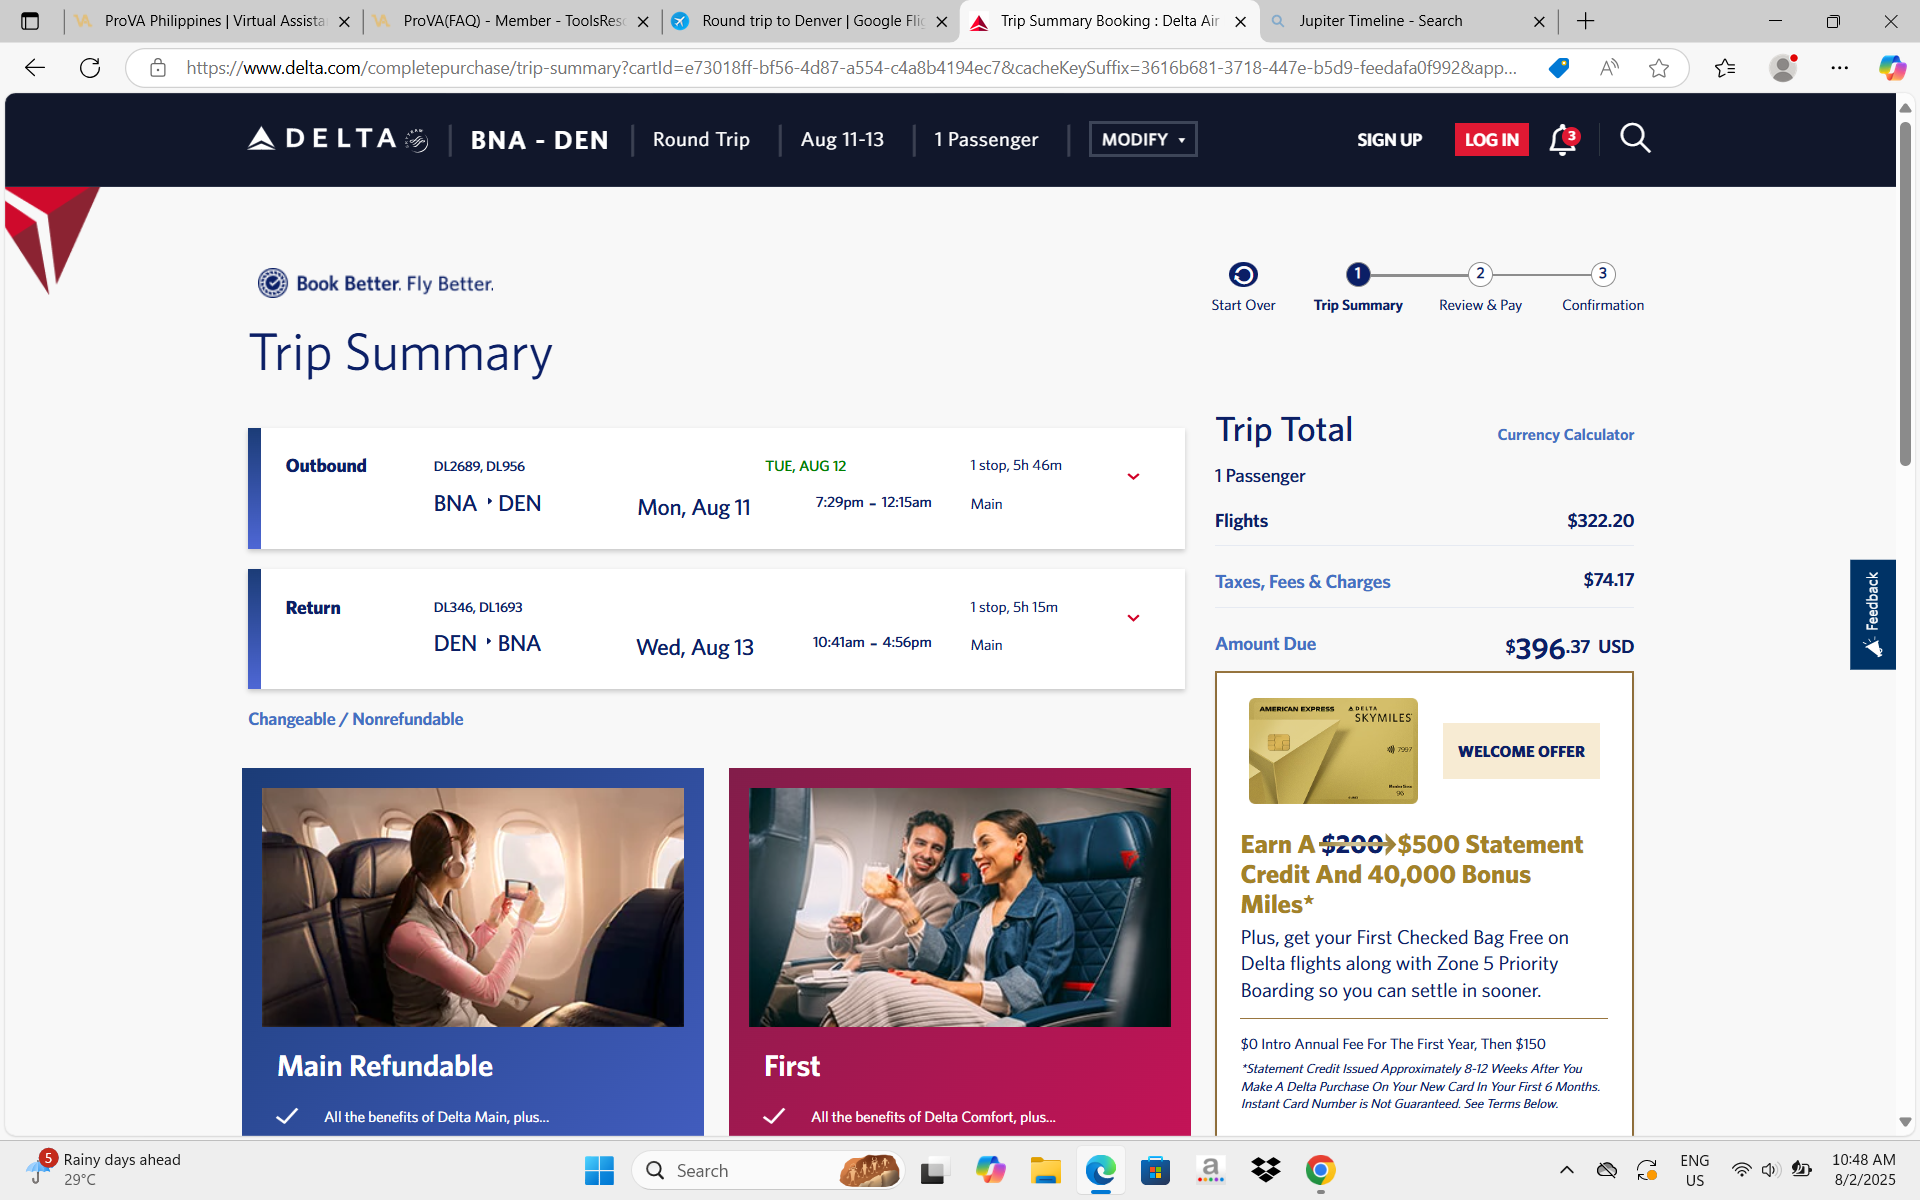
Task: Click the Start Over circular arrow icon
Action: [x=1243, y=274]
